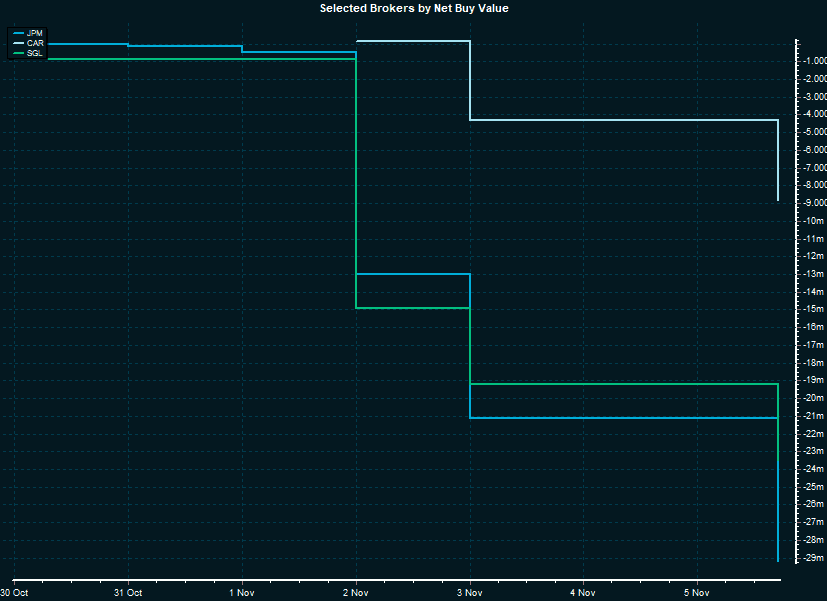Toggle the CAR series in legend
This screenshot has height=601, width=827.
pyautogui.click(x=35, y=43)
